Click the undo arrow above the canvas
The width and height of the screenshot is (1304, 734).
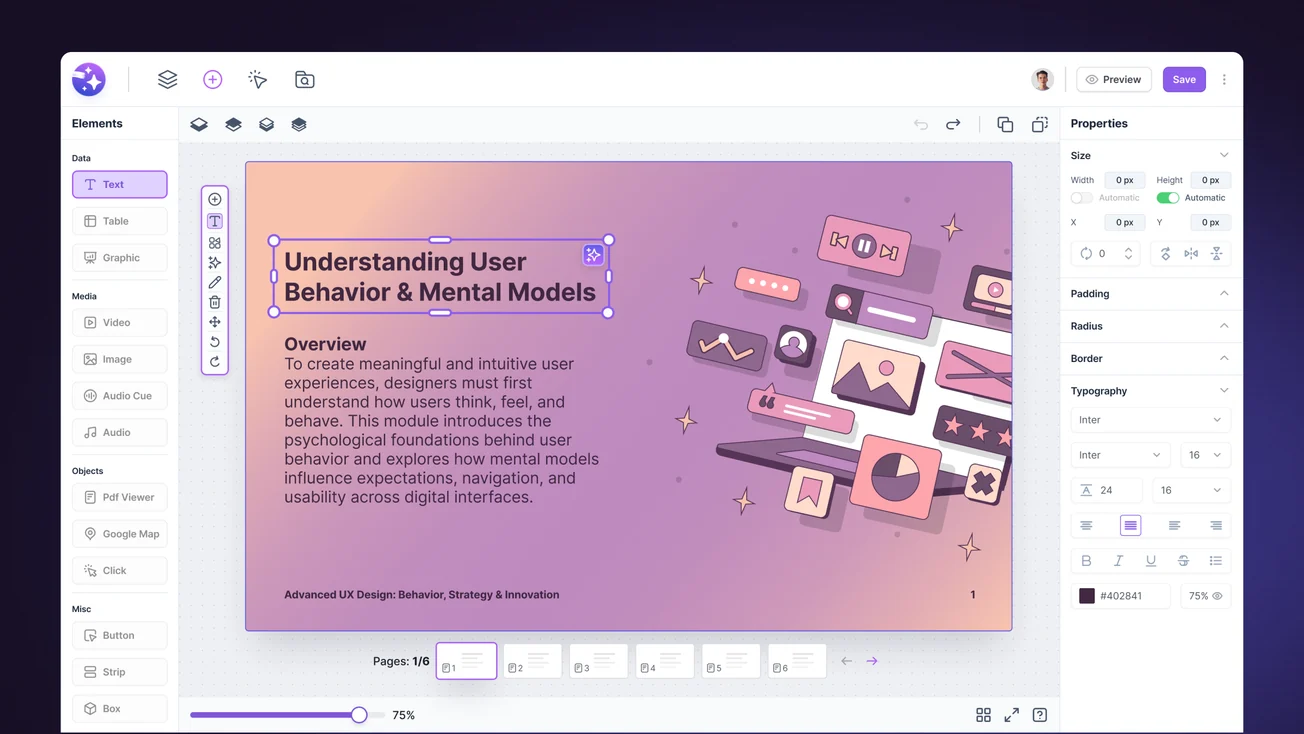pos(921,124)
